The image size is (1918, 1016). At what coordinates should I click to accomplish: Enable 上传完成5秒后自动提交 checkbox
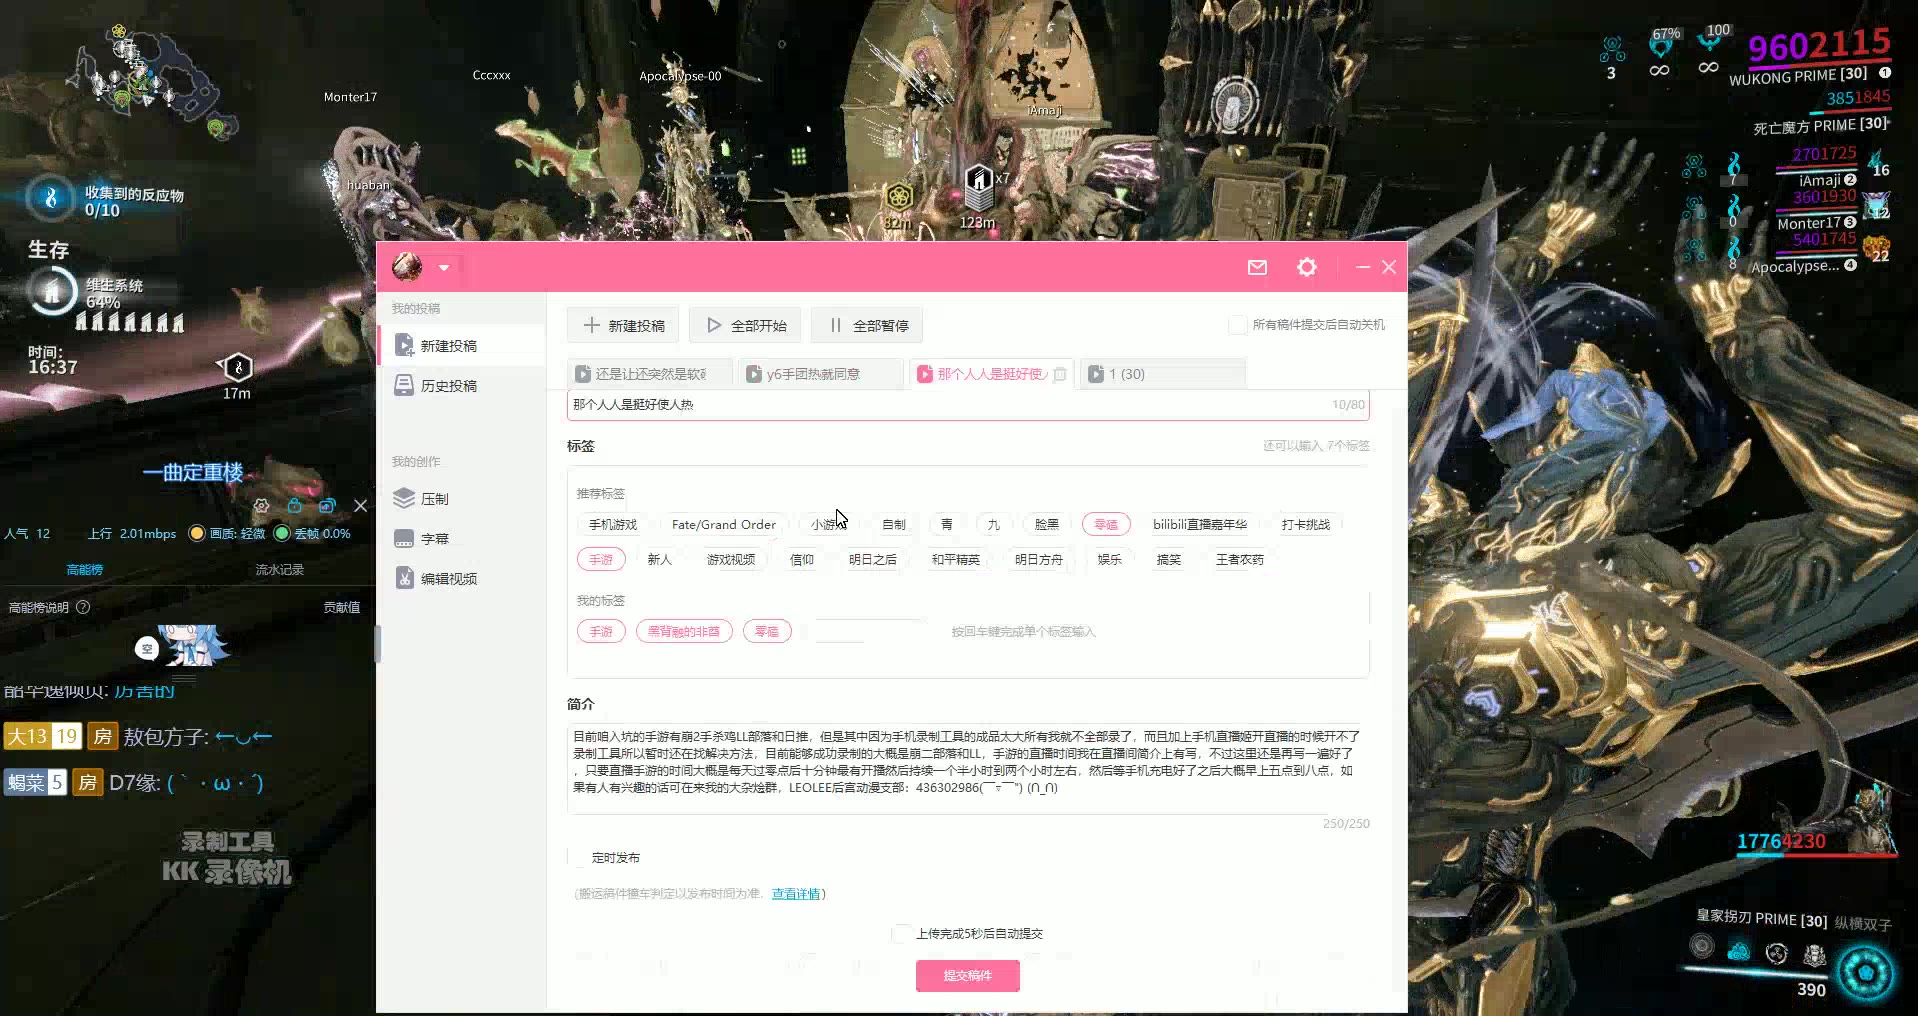click(899, 934)
